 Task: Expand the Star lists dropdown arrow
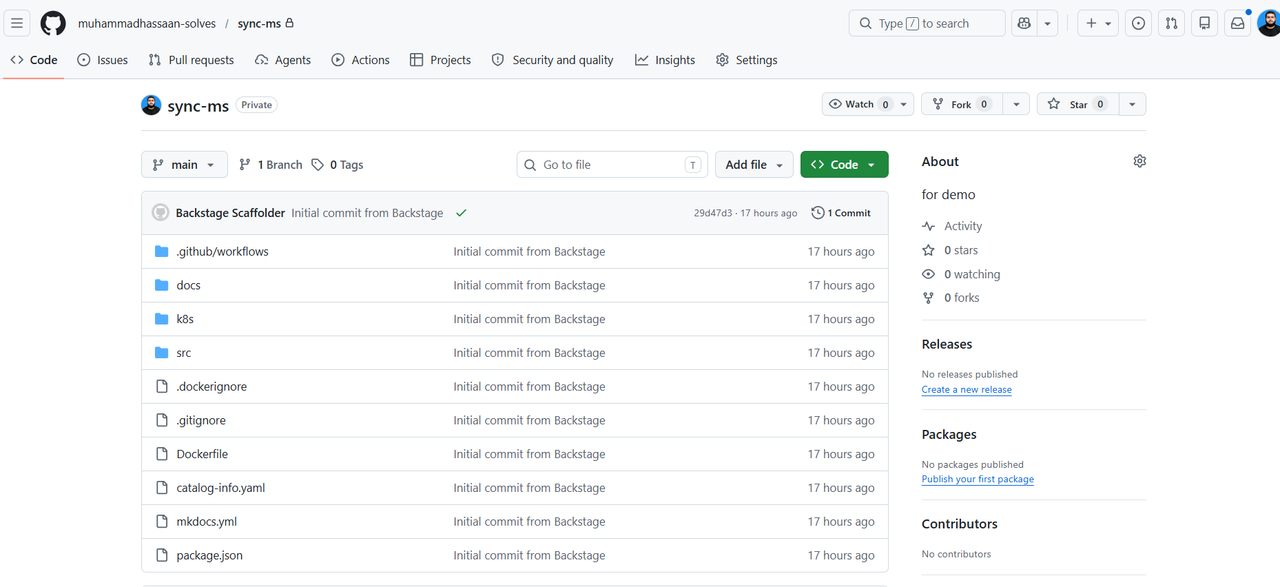click(1132, 104)
